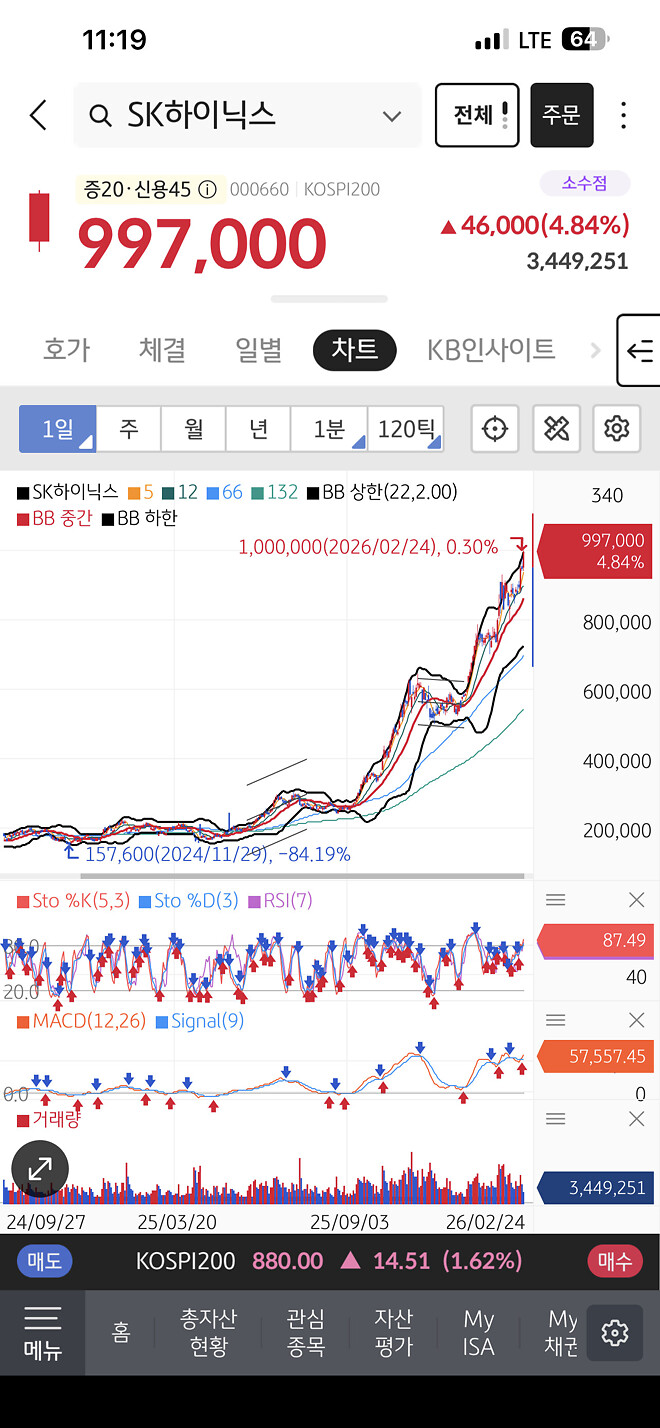The image size is (660, 1428).
Task: Toggle the 소수점 fractional badge
Action: (x=585, y=183)
